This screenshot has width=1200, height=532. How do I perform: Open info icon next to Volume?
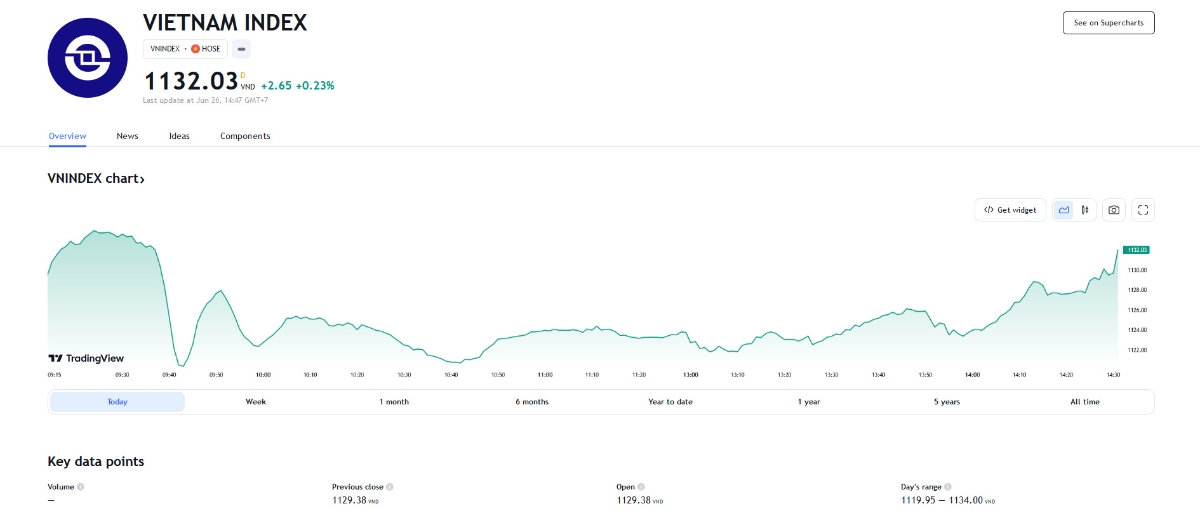coord(81,487)
